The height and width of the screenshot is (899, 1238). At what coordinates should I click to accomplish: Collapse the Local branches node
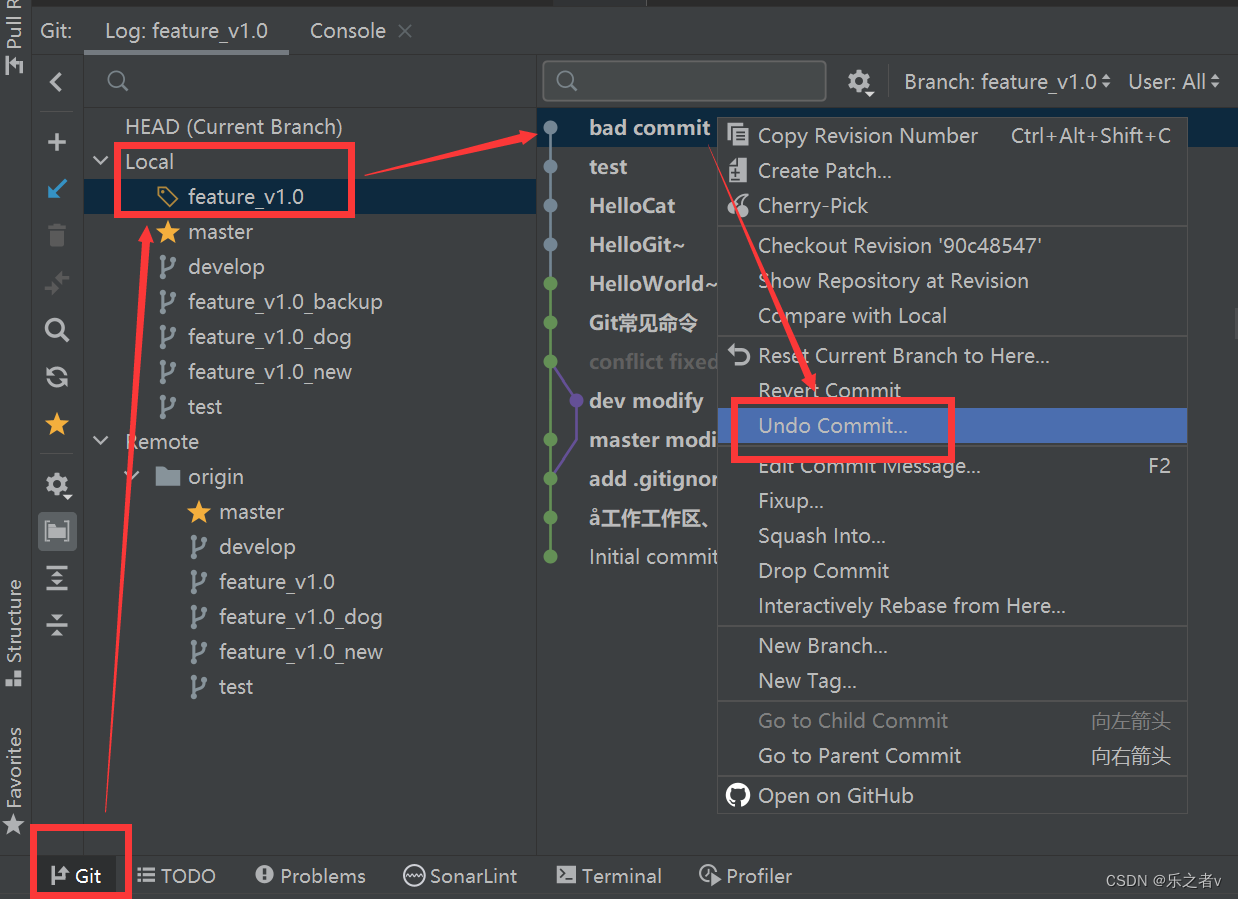(x=101, y=162)
